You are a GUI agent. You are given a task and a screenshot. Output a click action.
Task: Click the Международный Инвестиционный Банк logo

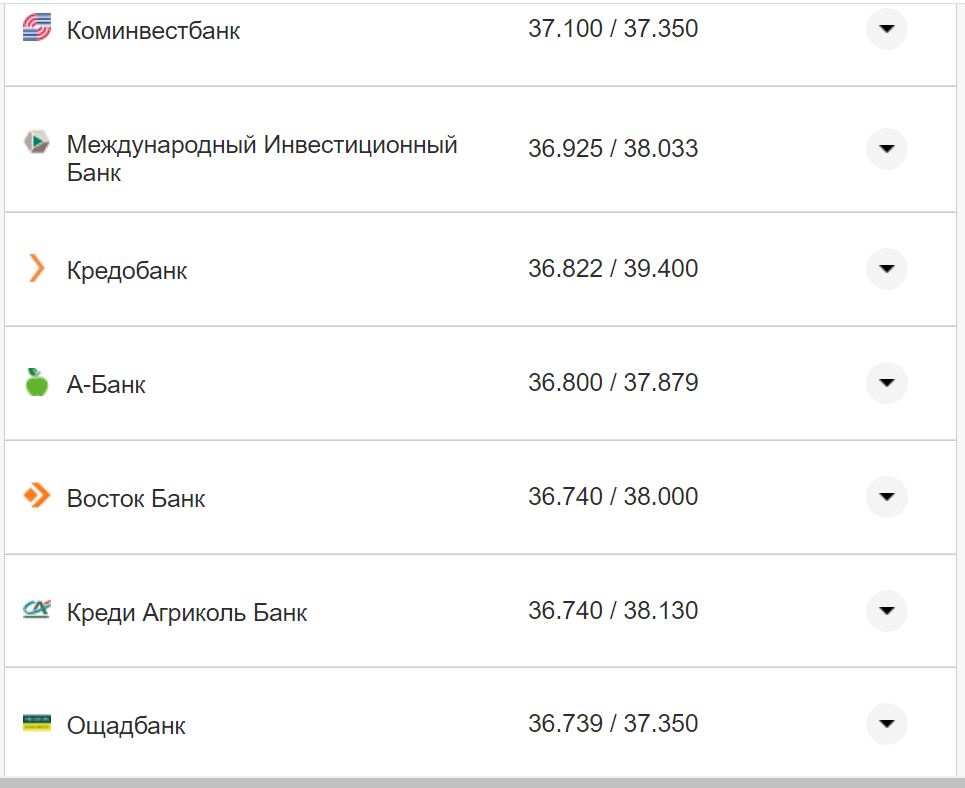pos(37,143)
